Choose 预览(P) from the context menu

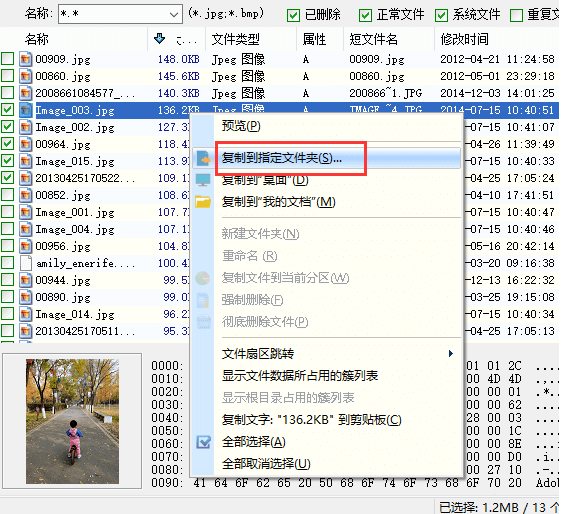[241, 126]
